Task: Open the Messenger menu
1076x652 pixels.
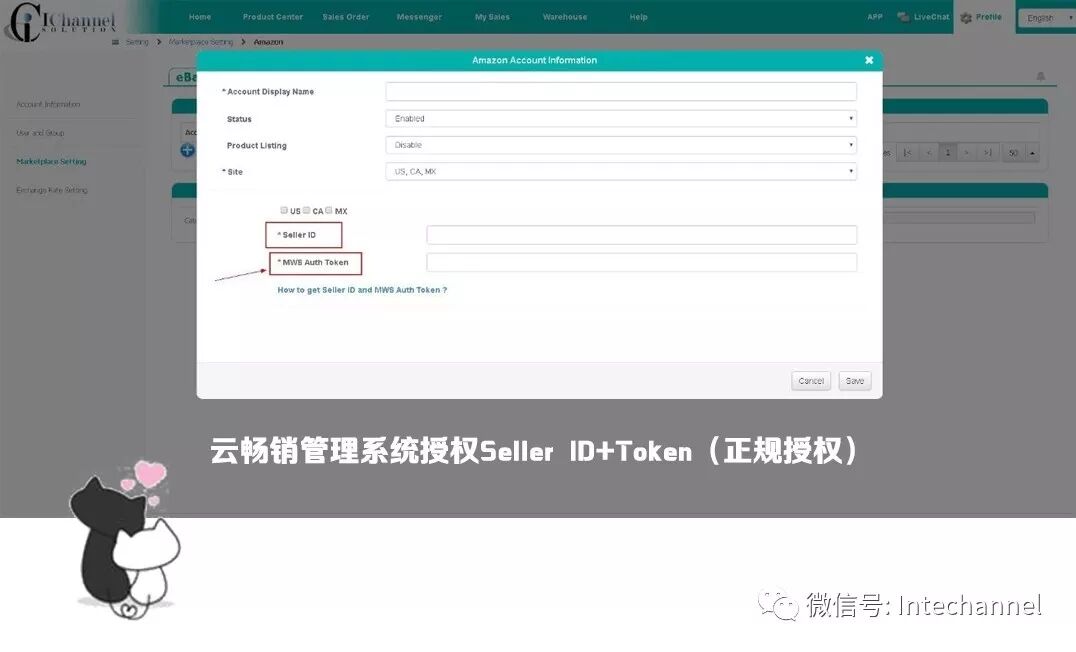Action: [419, 17]
